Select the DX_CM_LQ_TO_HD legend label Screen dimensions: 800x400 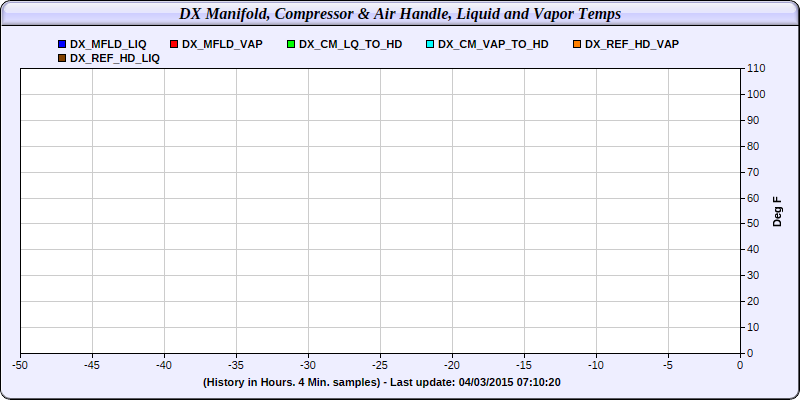point(351,44)
